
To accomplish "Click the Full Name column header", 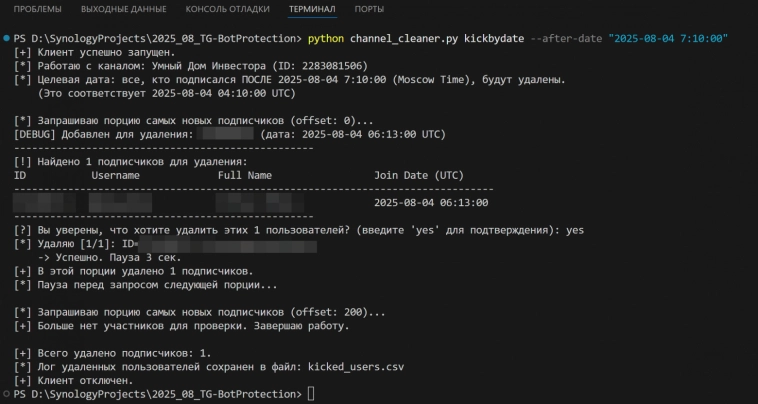I will [245, 175].
